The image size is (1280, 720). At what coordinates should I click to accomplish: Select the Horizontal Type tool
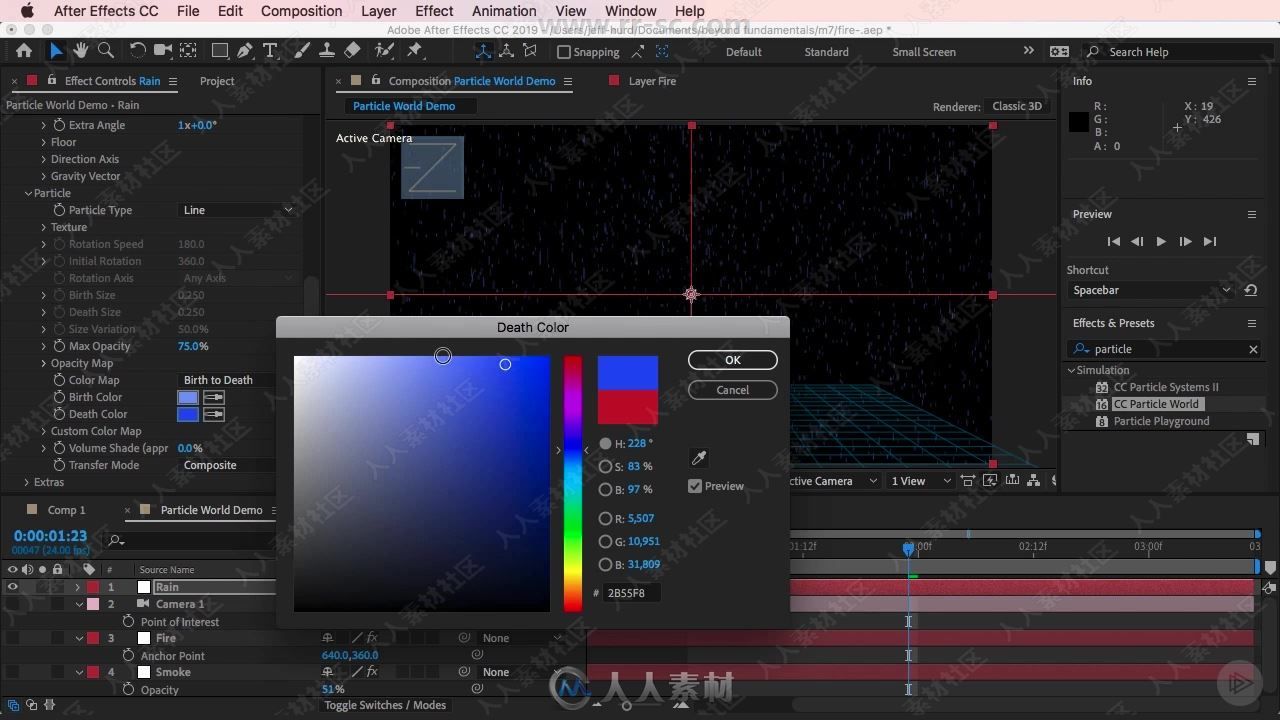(270, 51)
